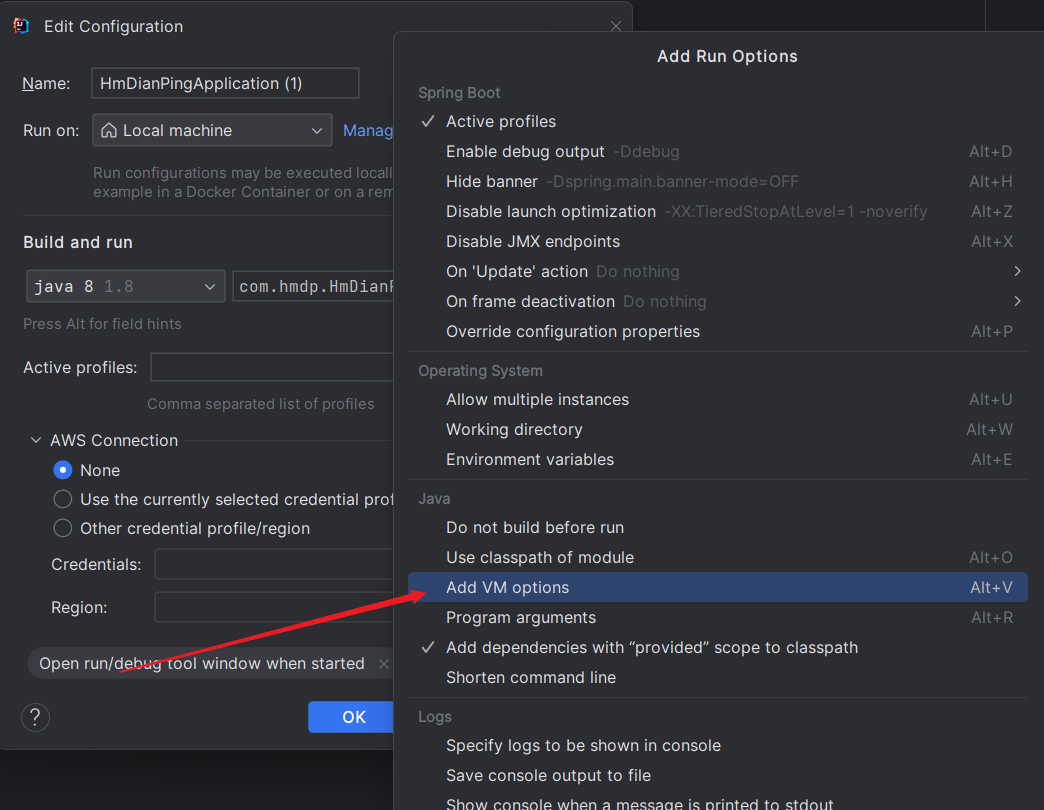This screenshot has width=1044, height=810.
Task: Open the help question mark button
Action: 35,717
